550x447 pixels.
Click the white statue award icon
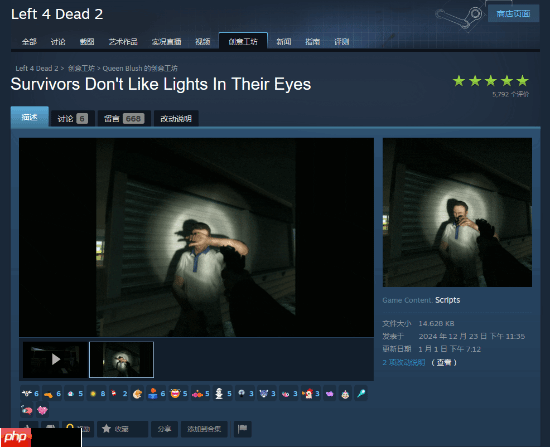pos(219,393)
